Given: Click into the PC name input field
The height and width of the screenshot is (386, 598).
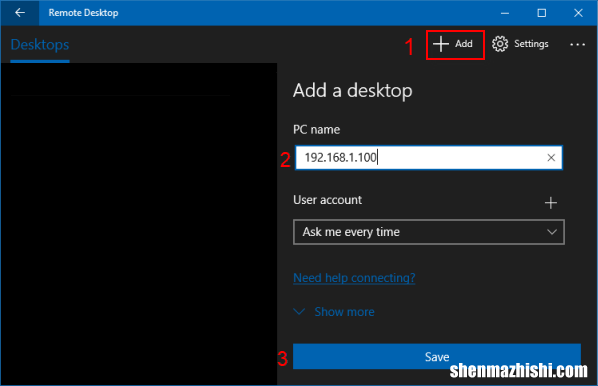Looking at the screenshot, I should pos(428,158).
